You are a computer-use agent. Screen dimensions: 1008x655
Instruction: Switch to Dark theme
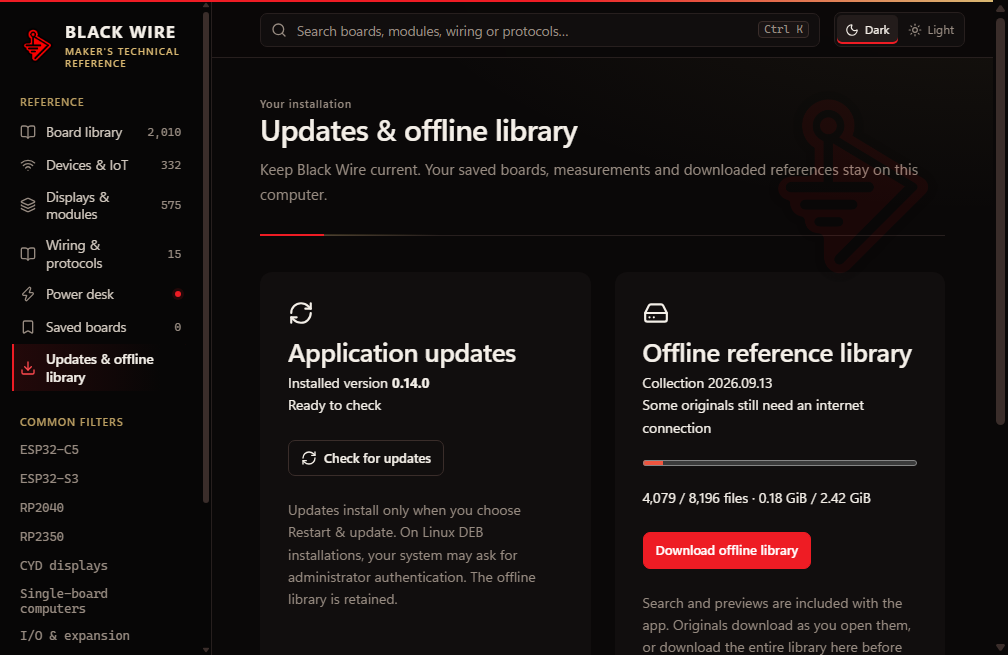[x=867, y=30]
